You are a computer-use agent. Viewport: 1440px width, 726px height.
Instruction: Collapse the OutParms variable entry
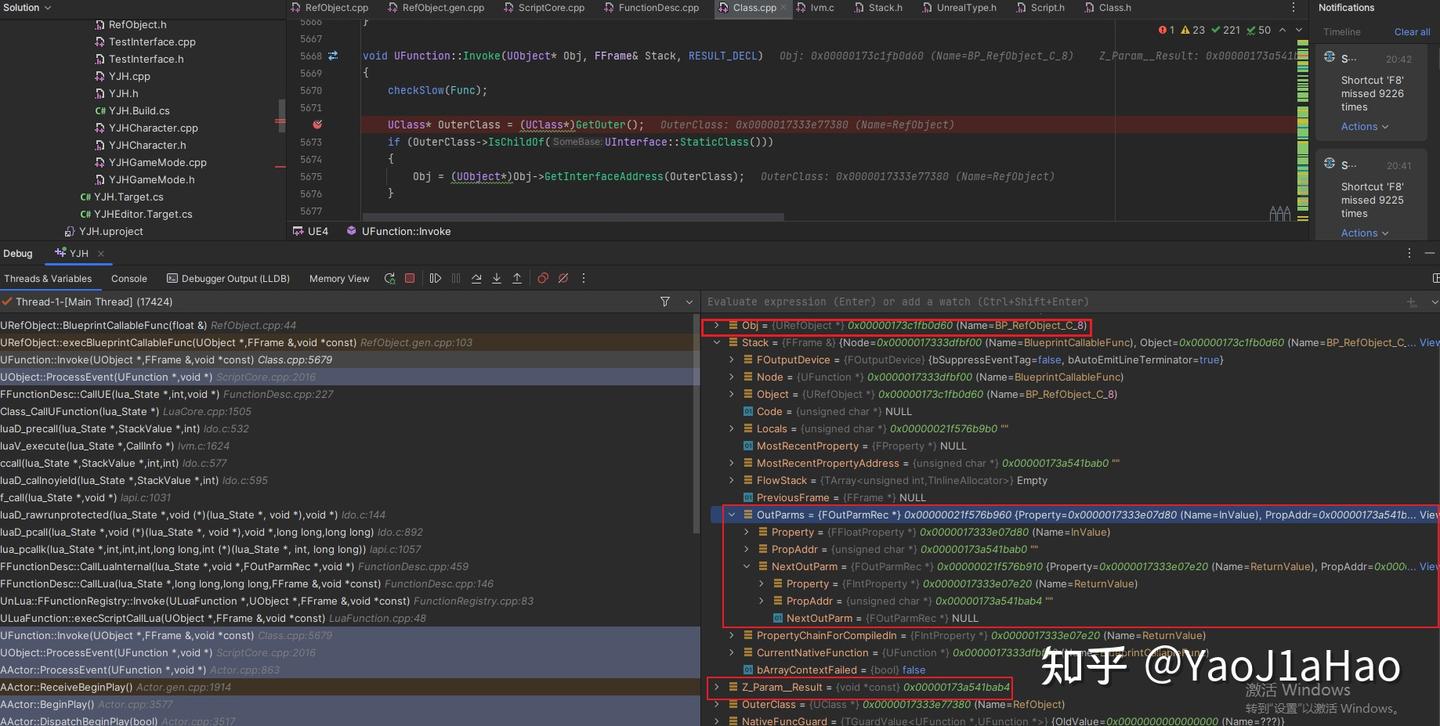point(734,514)
